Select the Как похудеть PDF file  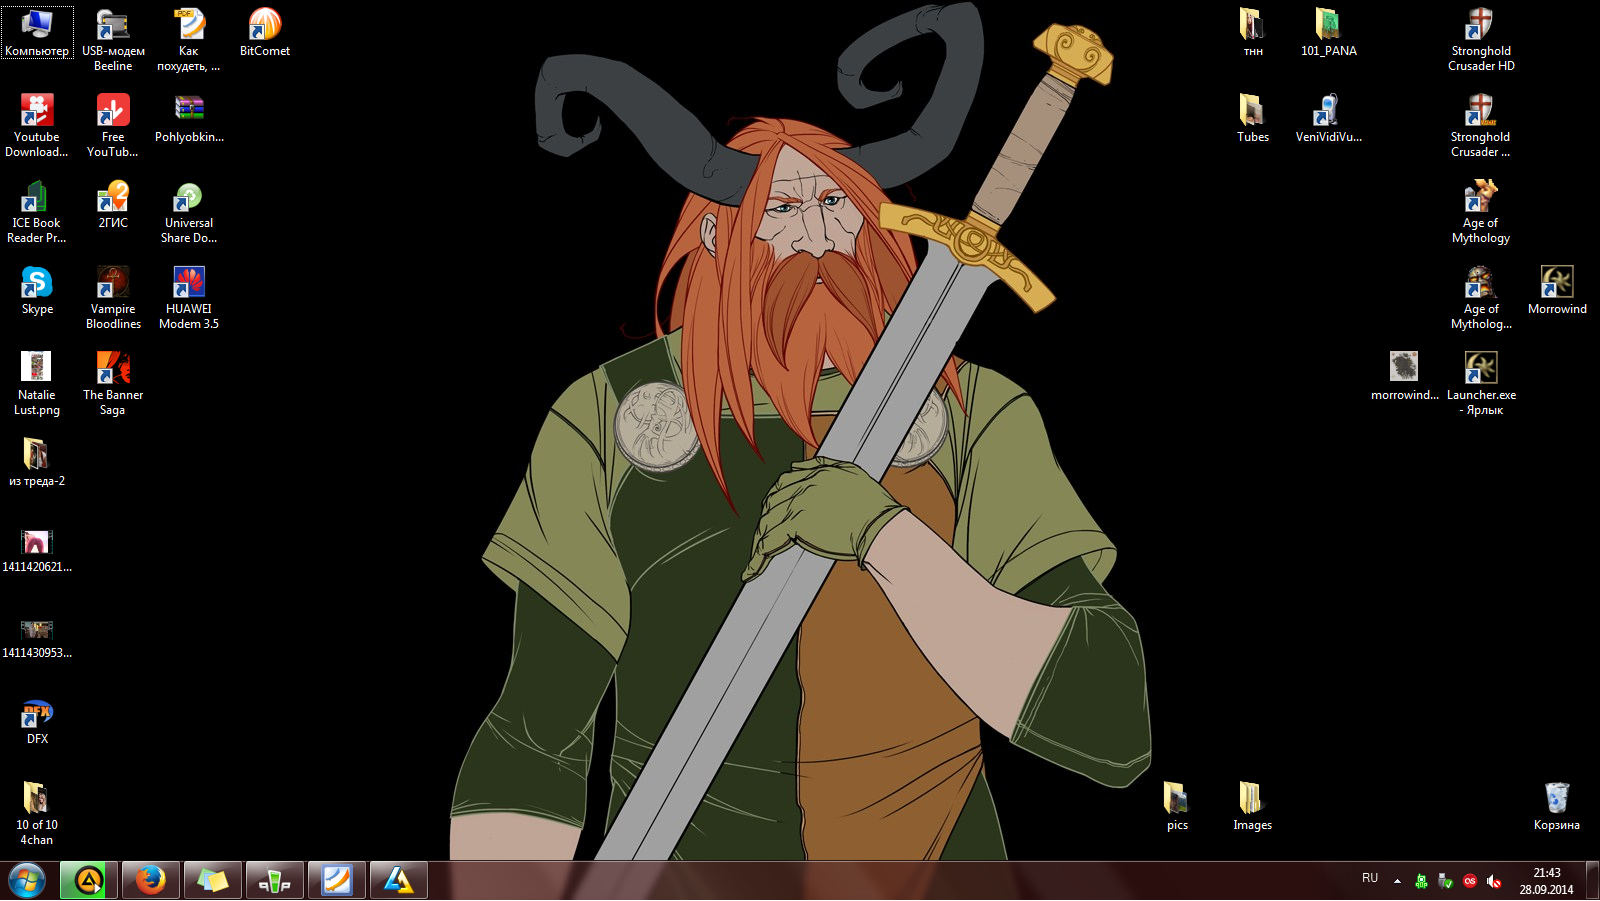pyautogui.click(x=189, y=40)
